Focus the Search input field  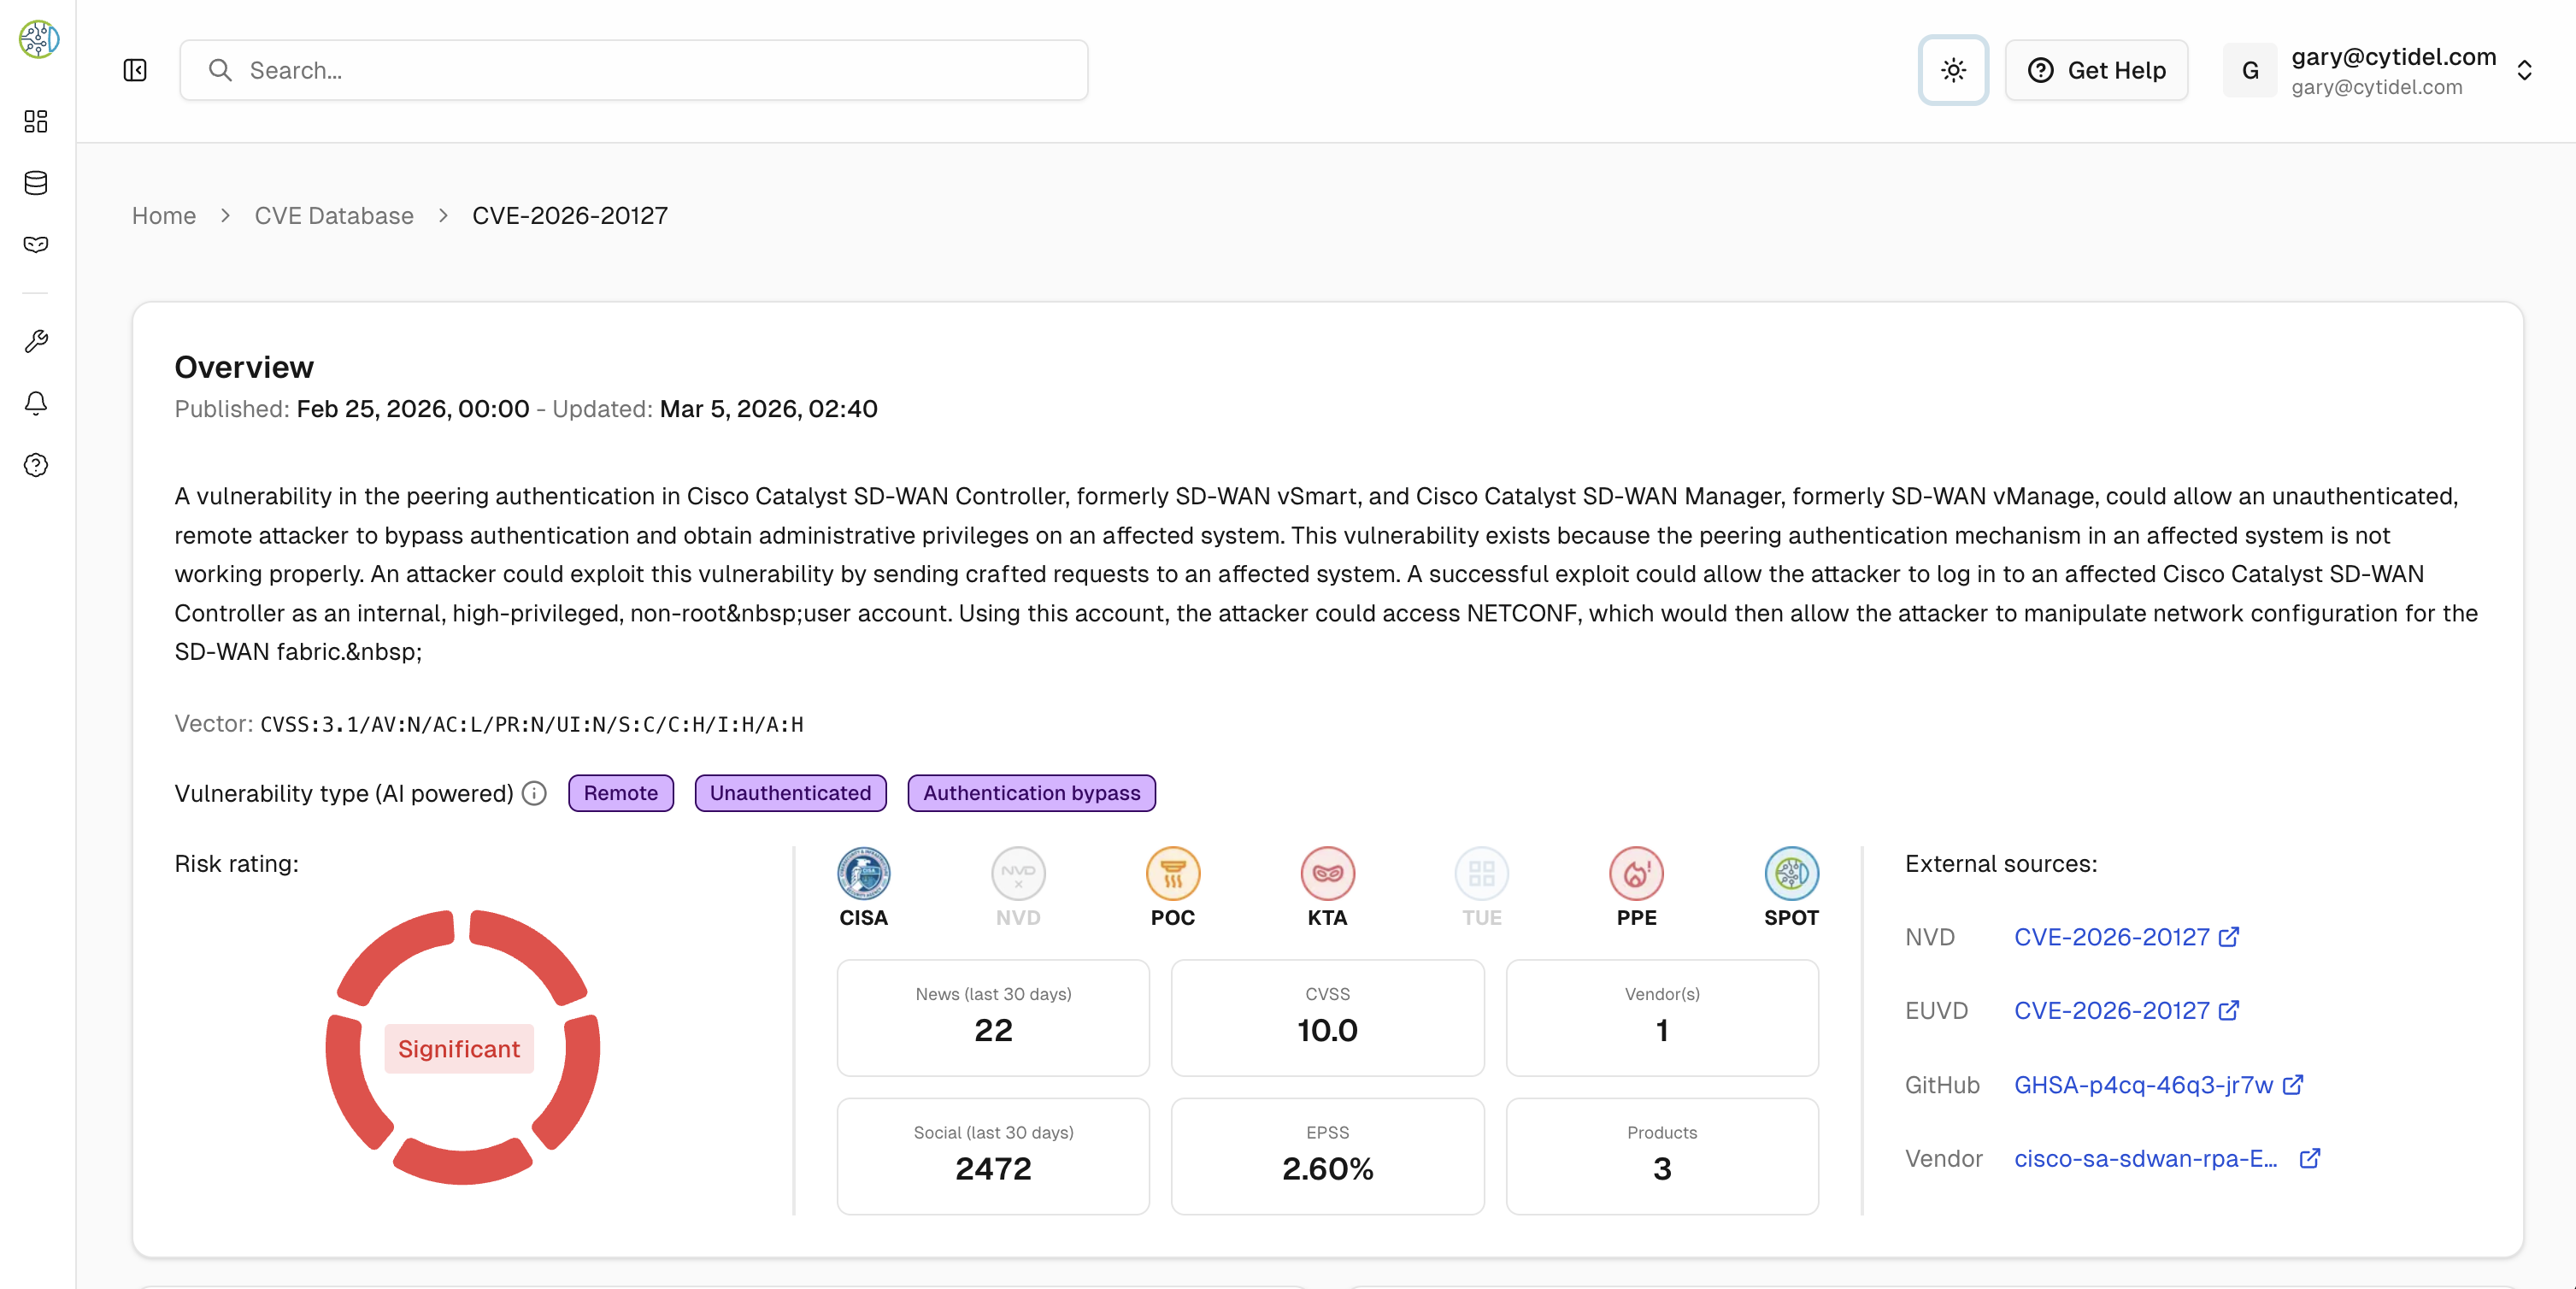point(634,70)
